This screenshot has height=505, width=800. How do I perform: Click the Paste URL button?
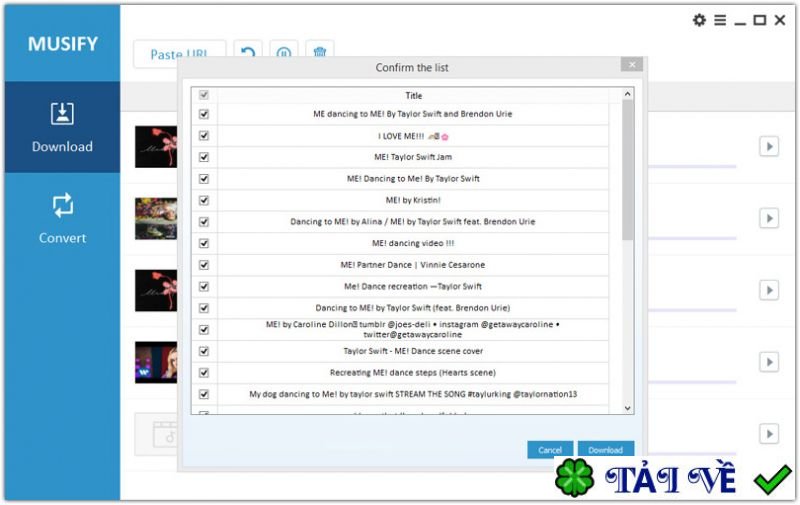point(179,54)
